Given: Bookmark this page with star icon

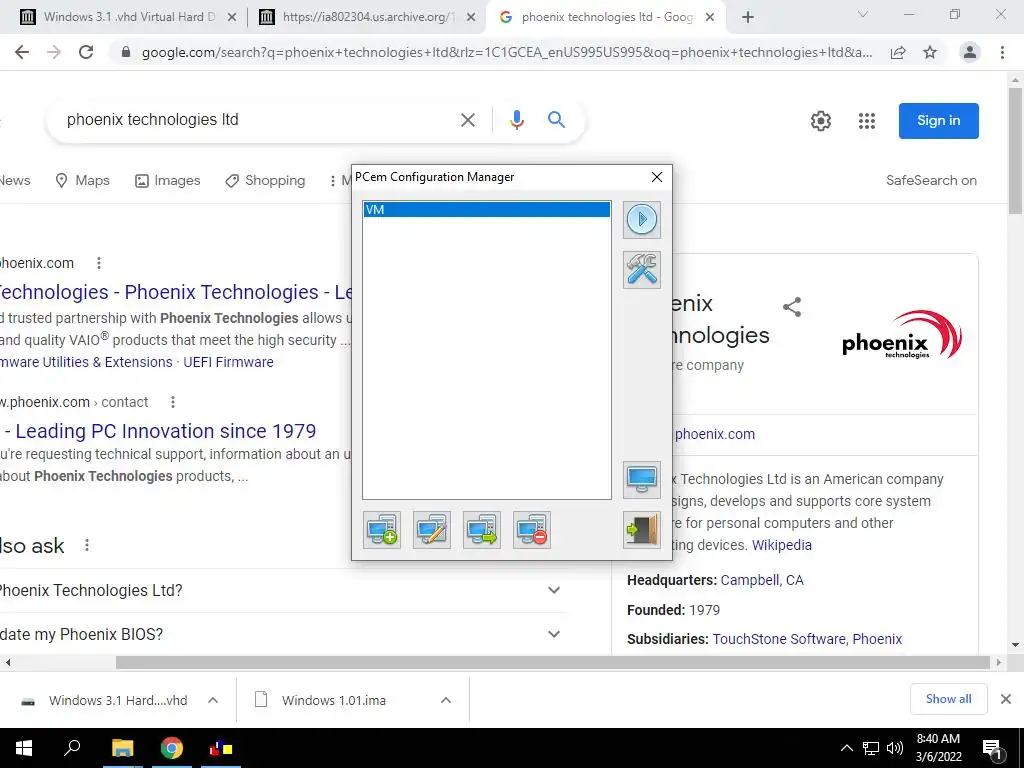Looking at the screenshot, I should coord(930,52).
